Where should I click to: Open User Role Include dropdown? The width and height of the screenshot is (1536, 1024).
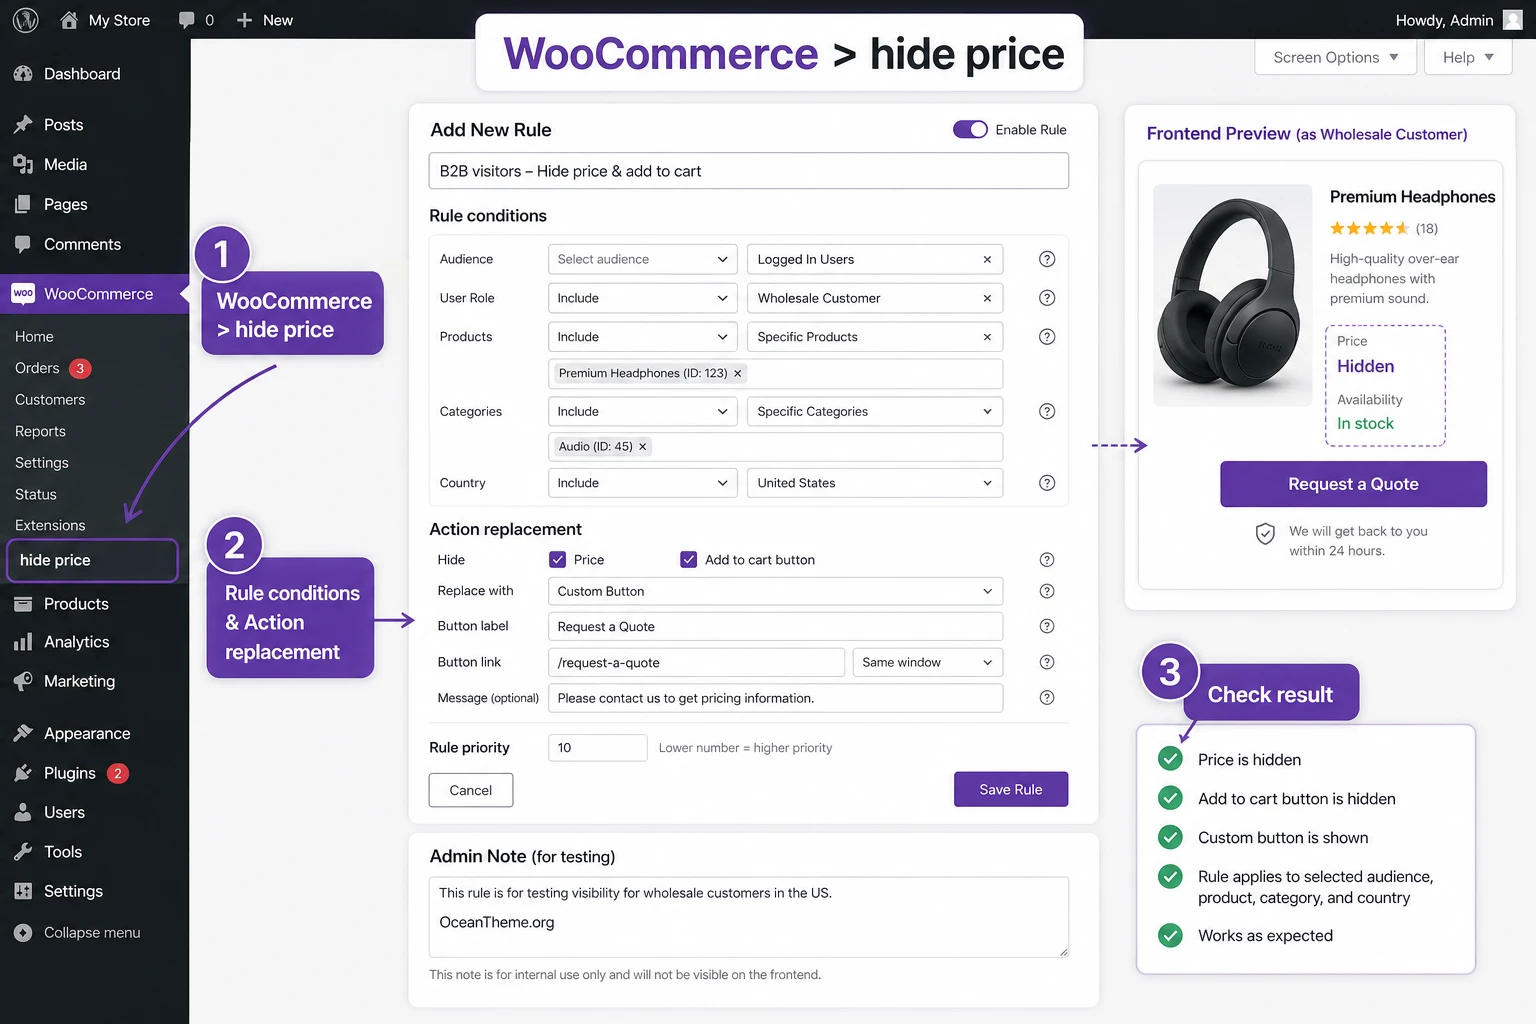(x=643, y=298)
